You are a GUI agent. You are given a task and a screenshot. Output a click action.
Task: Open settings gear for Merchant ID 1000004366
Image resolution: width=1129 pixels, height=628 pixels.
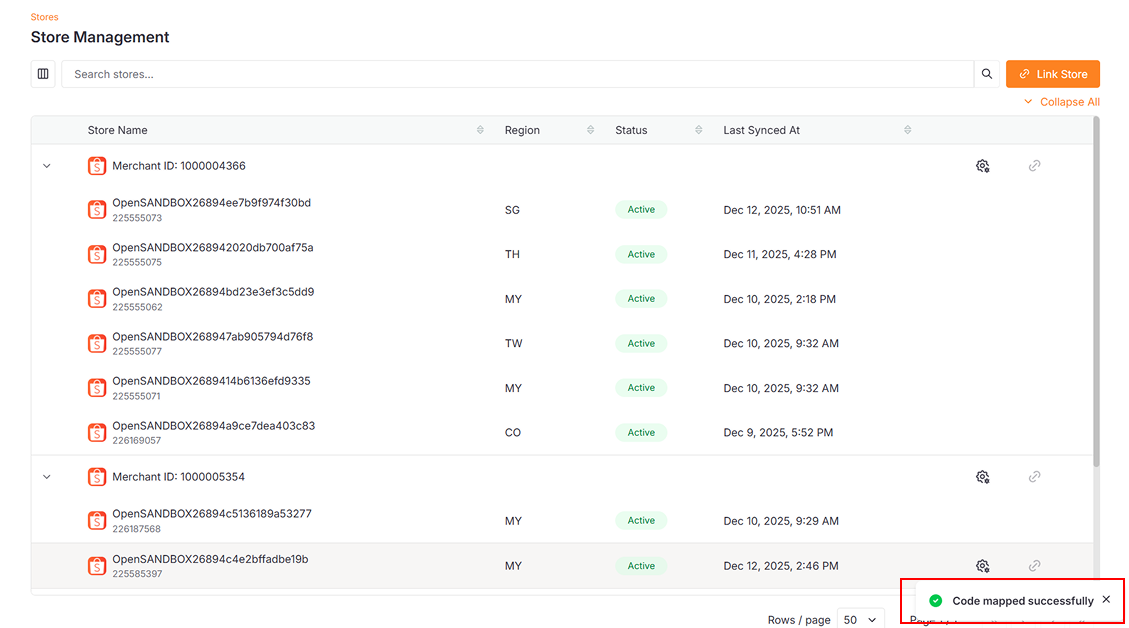click(x=982, y=166)
